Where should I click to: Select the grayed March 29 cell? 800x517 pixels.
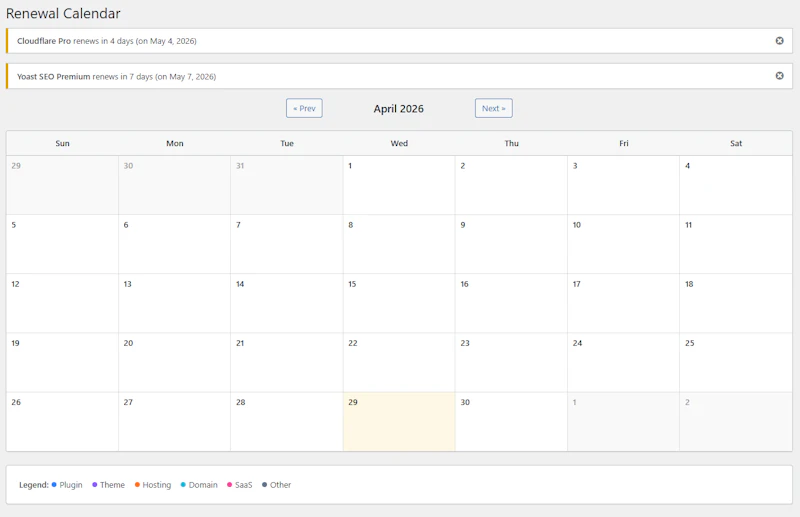tap(62, 185)
